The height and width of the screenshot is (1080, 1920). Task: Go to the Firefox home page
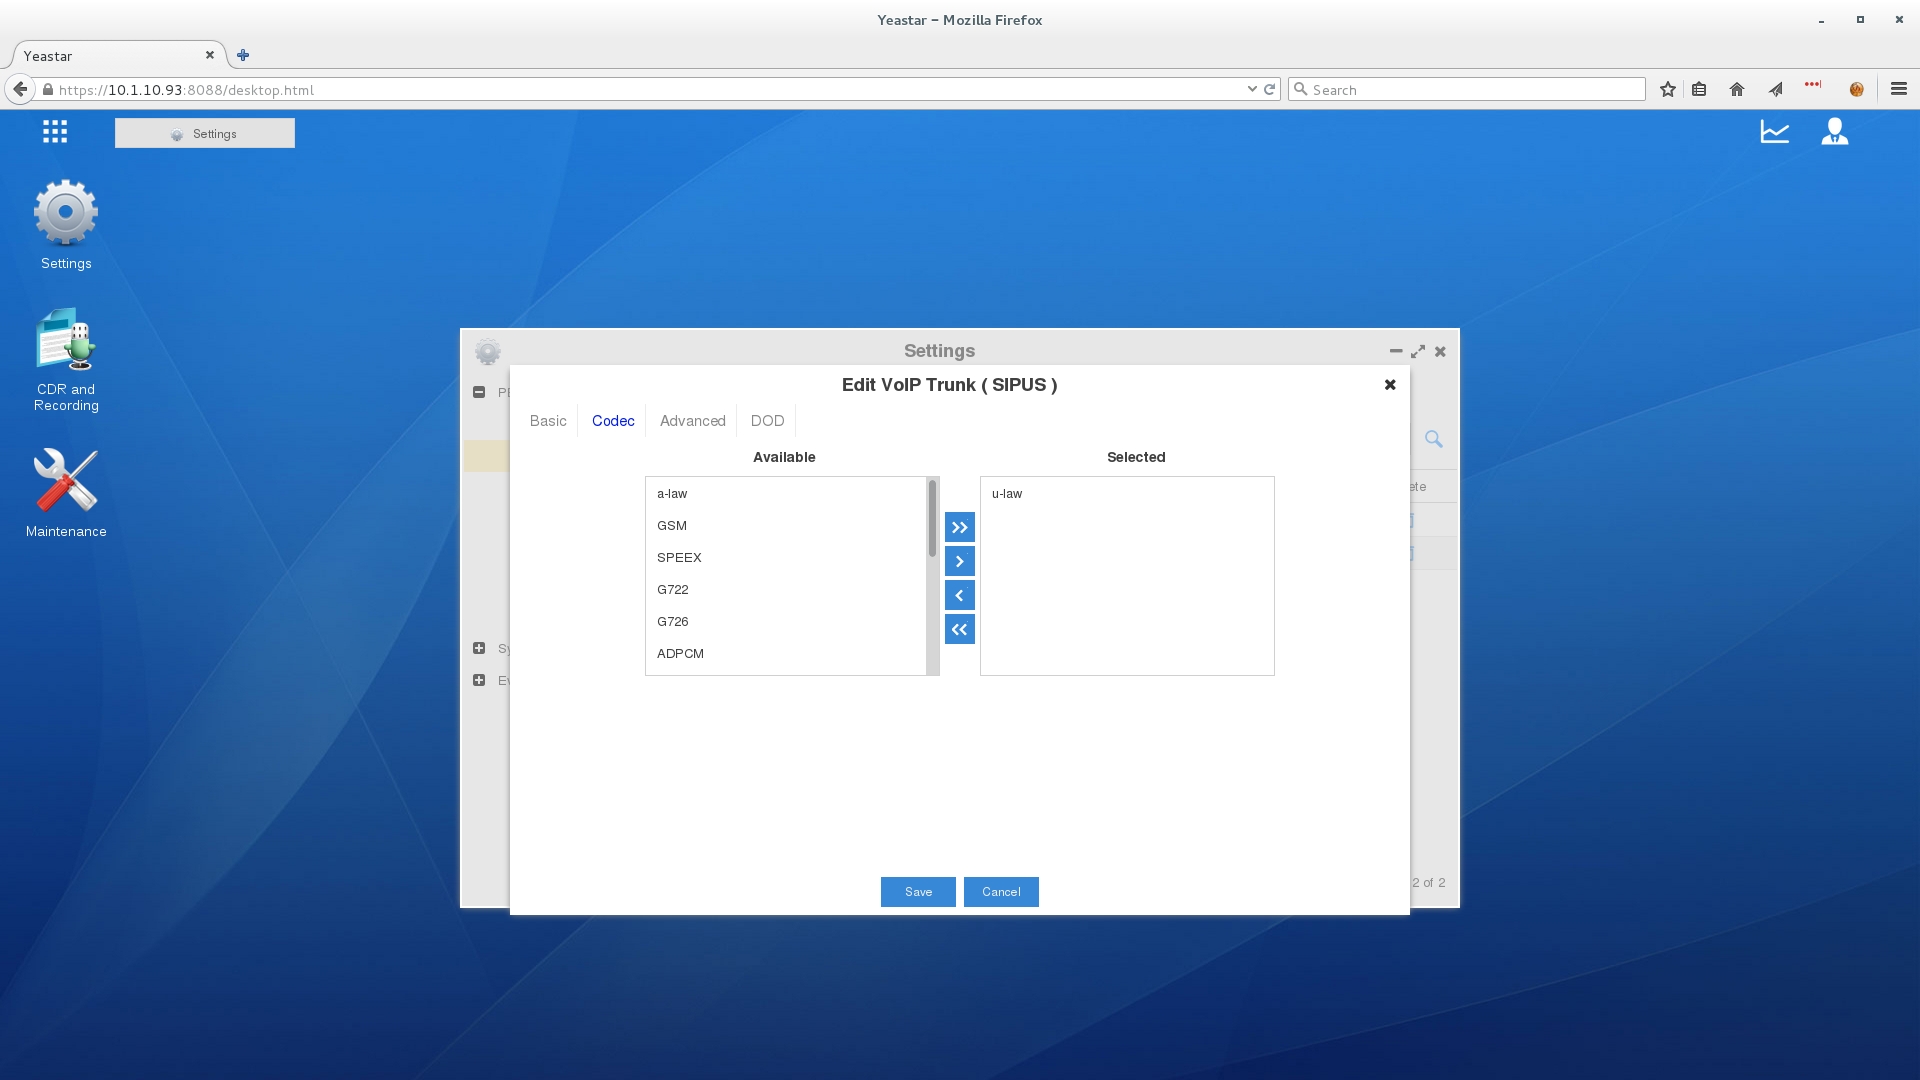pos(1737,89)
